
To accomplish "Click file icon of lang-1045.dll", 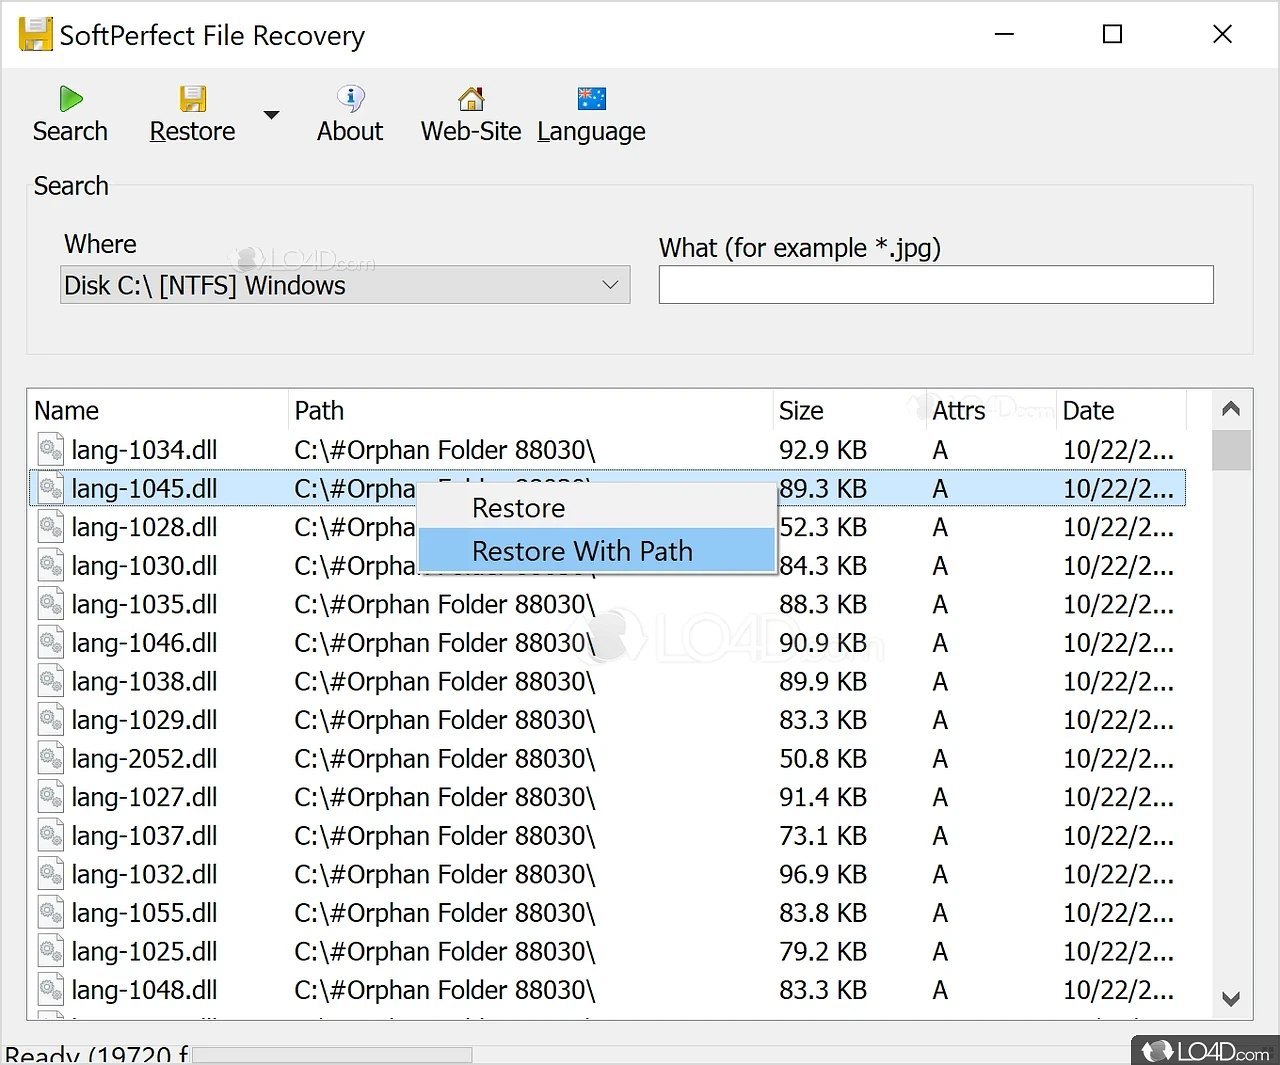I will point(51,488).
